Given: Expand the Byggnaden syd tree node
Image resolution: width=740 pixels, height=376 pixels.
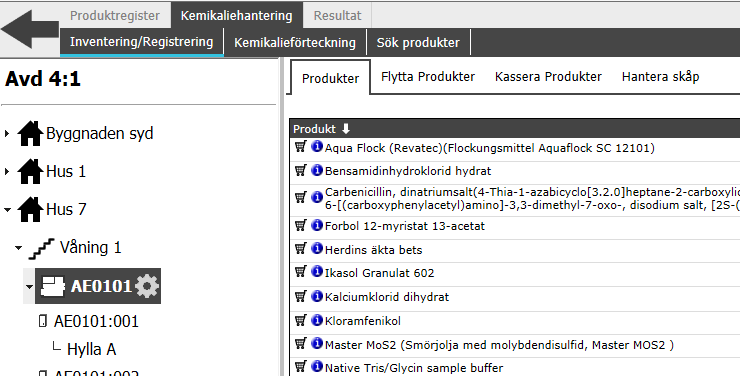Looking at the screenshot, I should (x=7, y=134).
